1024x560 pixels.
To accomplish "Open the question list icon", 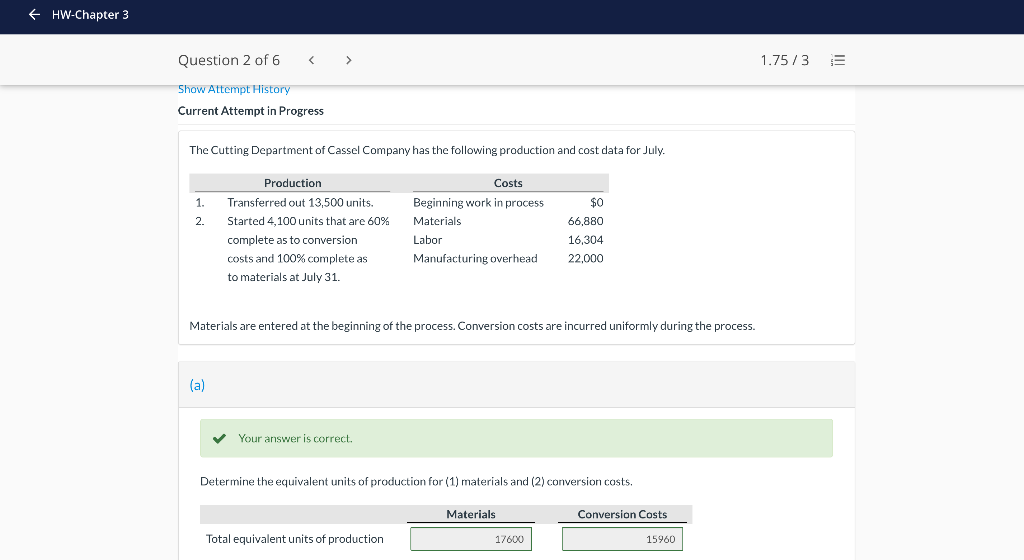I will click(x=838, y=60).
